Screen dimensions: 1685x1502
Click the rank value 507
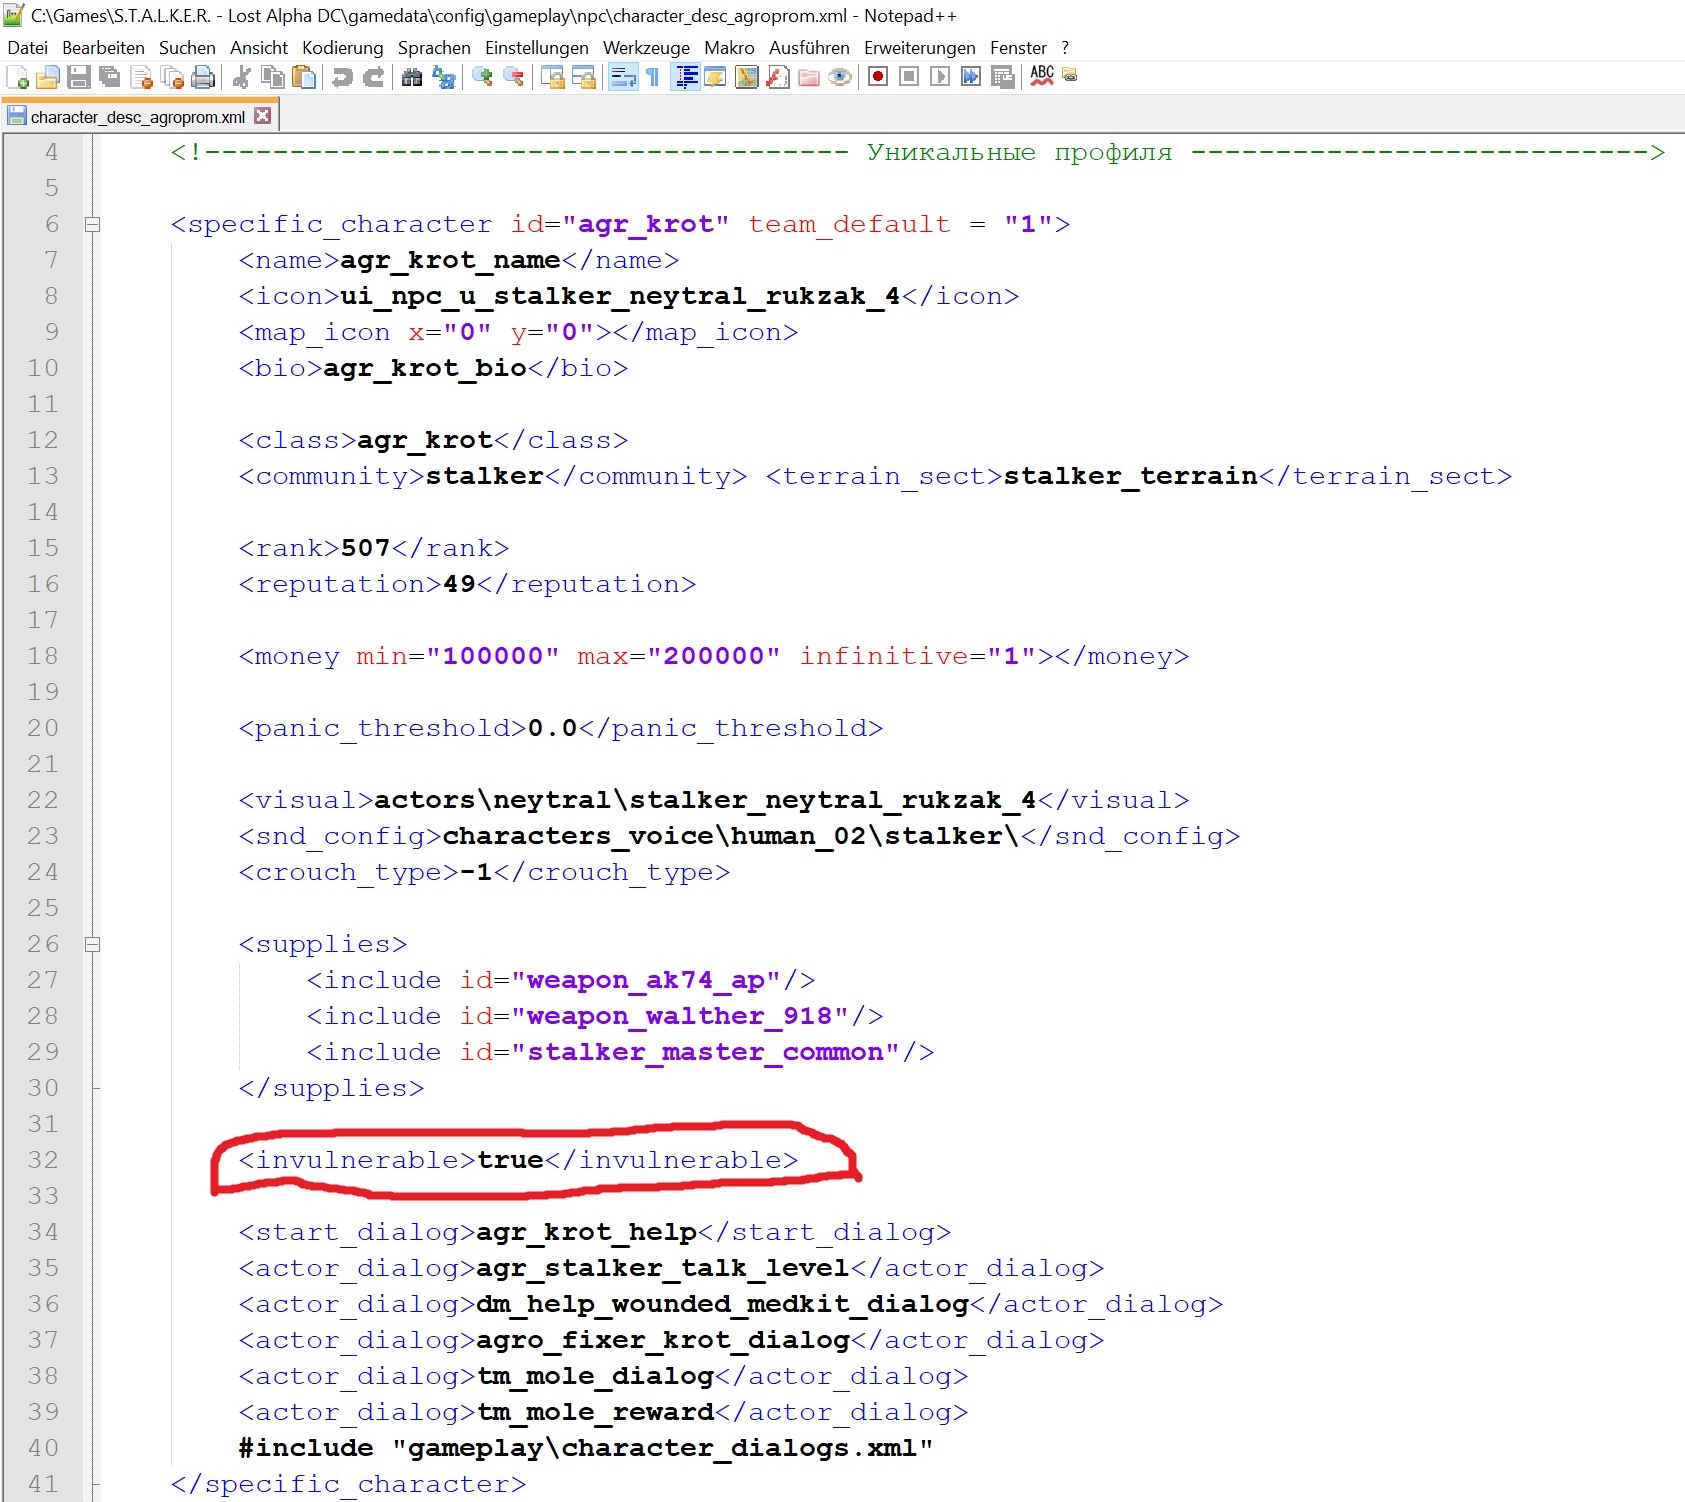[x=365, y=548]
